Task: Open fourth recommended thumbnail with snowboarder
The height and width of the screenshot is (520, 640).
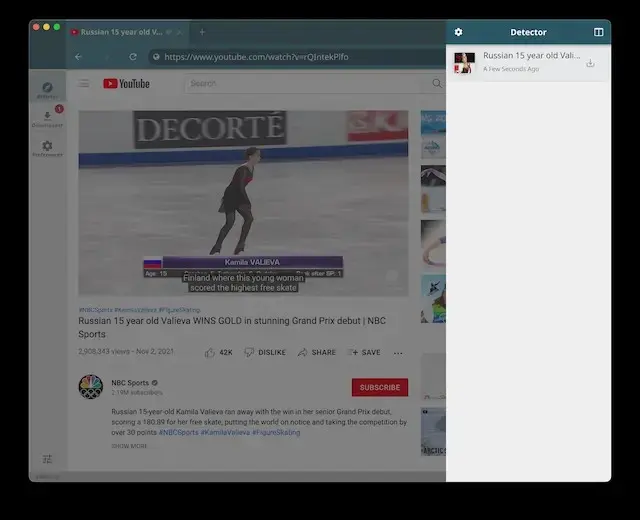Action: point(433,299)
